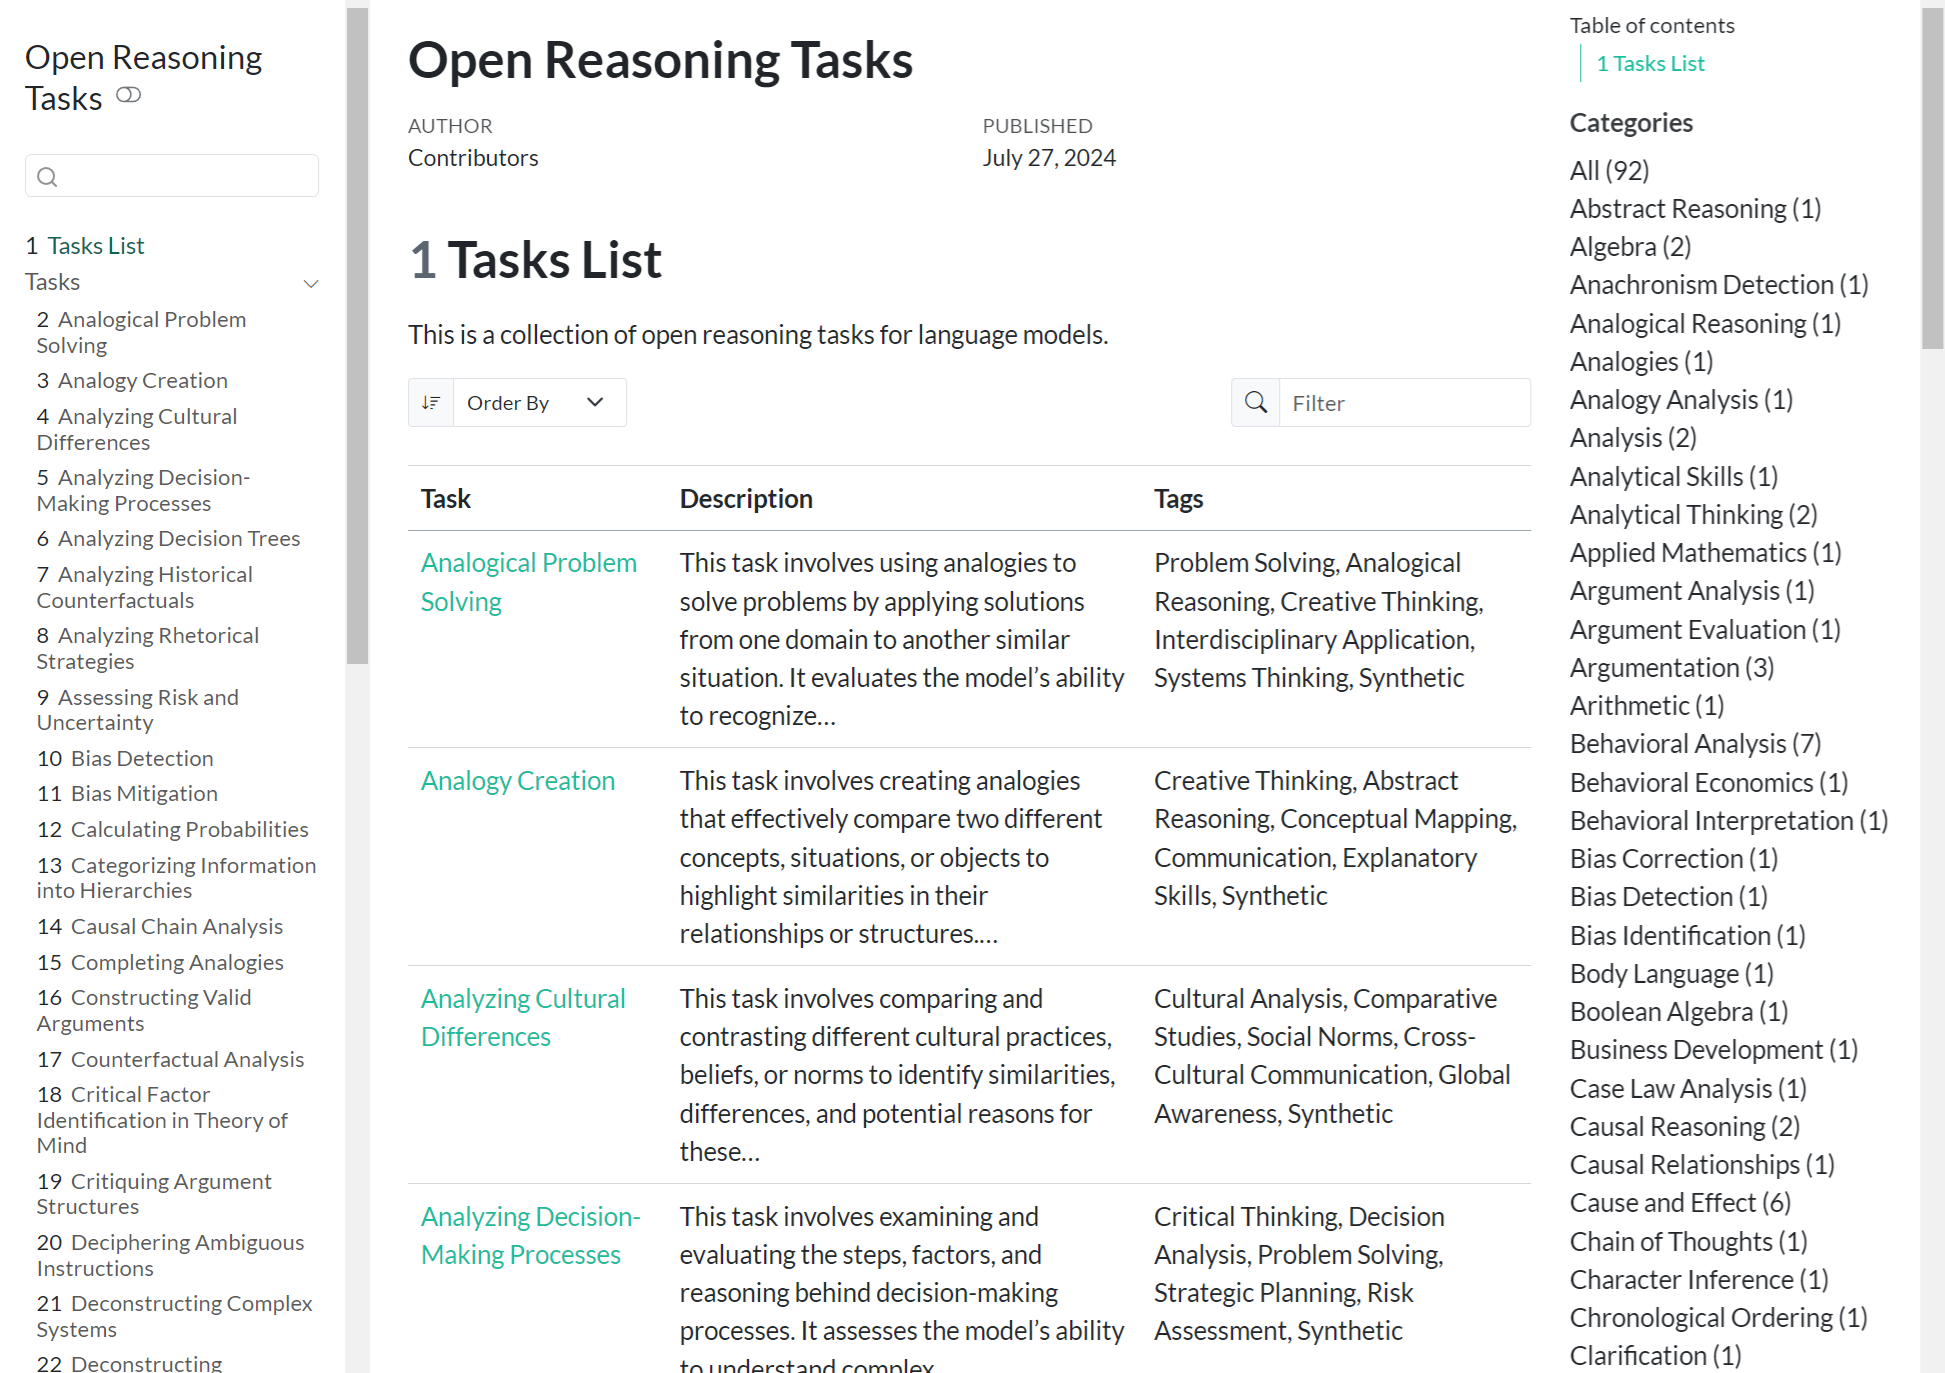The width and height of the screenshot is (1945, 1373).
Task: Filter by category Argumentation (3)
Action: click(x=1672, y=667)
